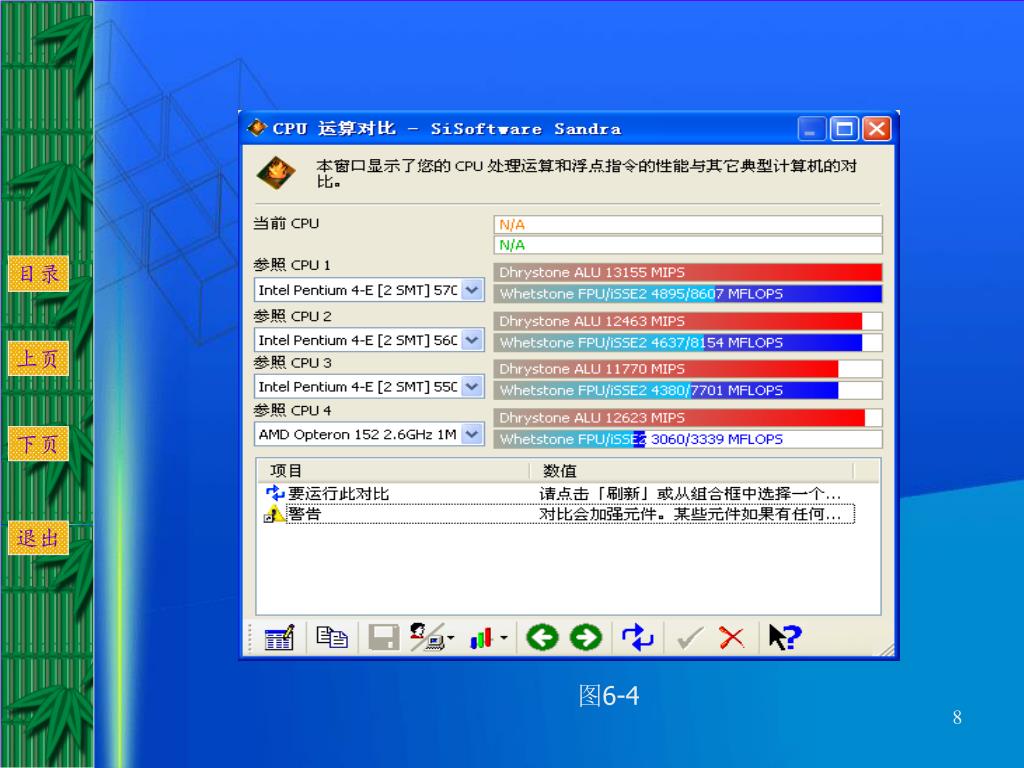This screenshot has height=768, width=1024.
Task: Click the Dhrystone ALU 11770 MIPS bar
Action: [688, 369]
